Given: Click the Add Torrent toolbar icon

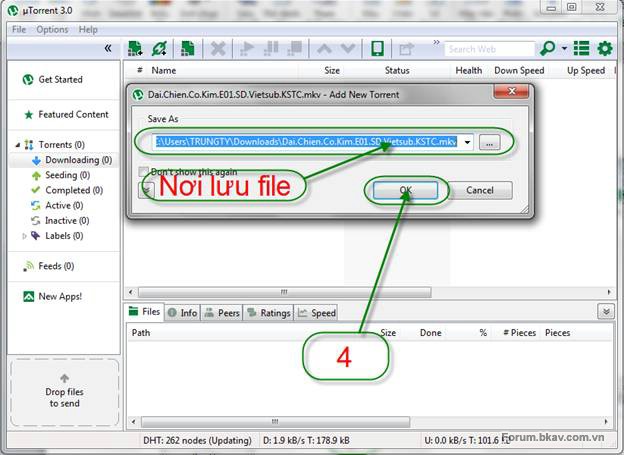Looking at the screenshot, I should (x=135, y=48).
